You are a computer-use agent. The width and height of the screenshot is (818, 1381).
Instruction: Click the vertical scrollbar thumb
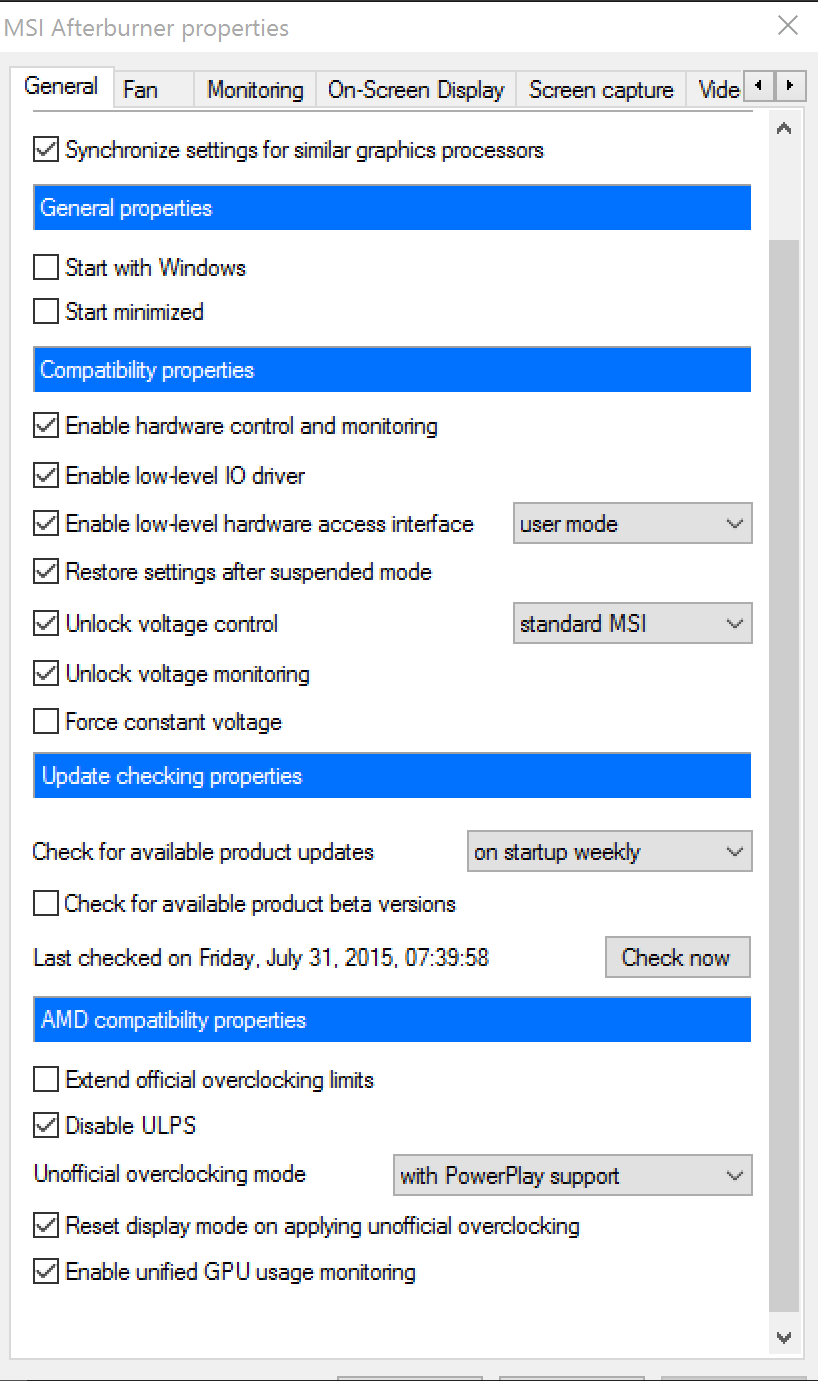784,770
